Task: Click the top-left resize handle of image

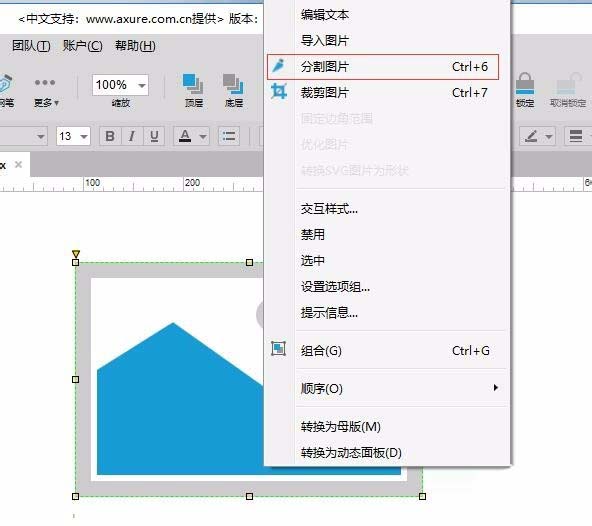Action: [x=76, y=262]
